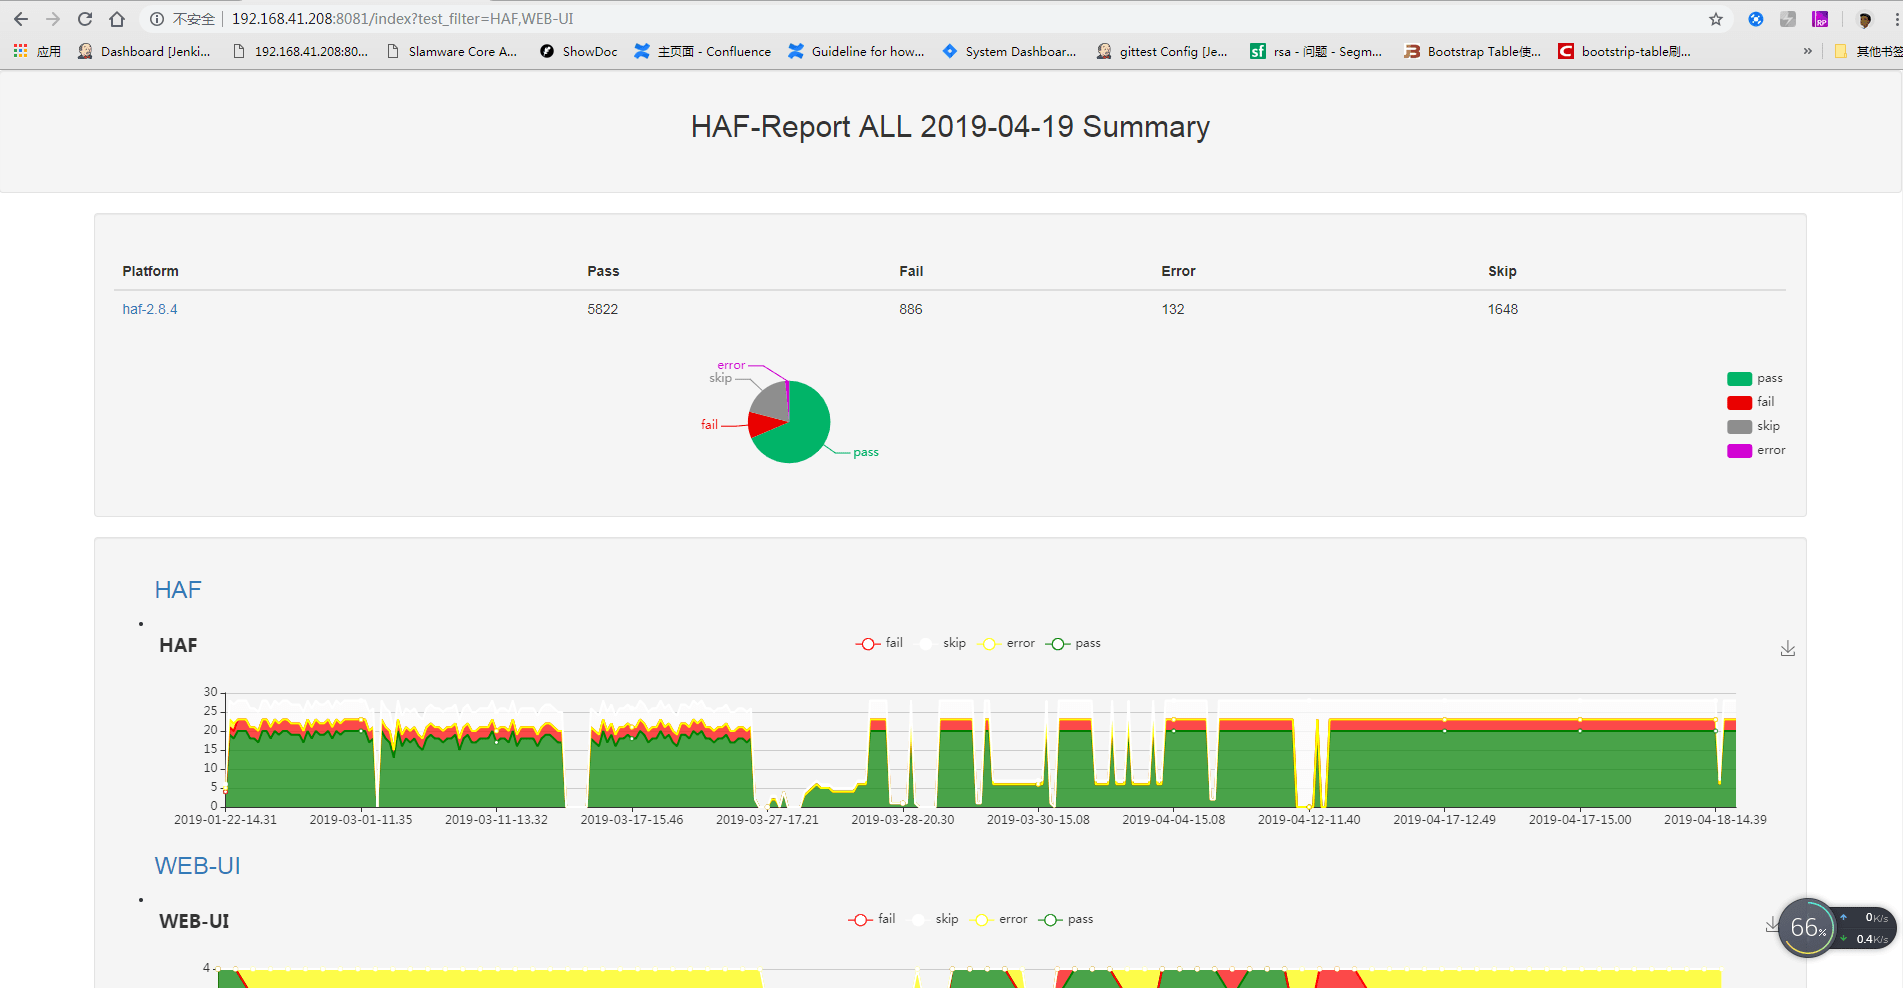The image size is (1903, 988).
Task: Toggle the skip entry in pie legend
Action: (1753, 426)
